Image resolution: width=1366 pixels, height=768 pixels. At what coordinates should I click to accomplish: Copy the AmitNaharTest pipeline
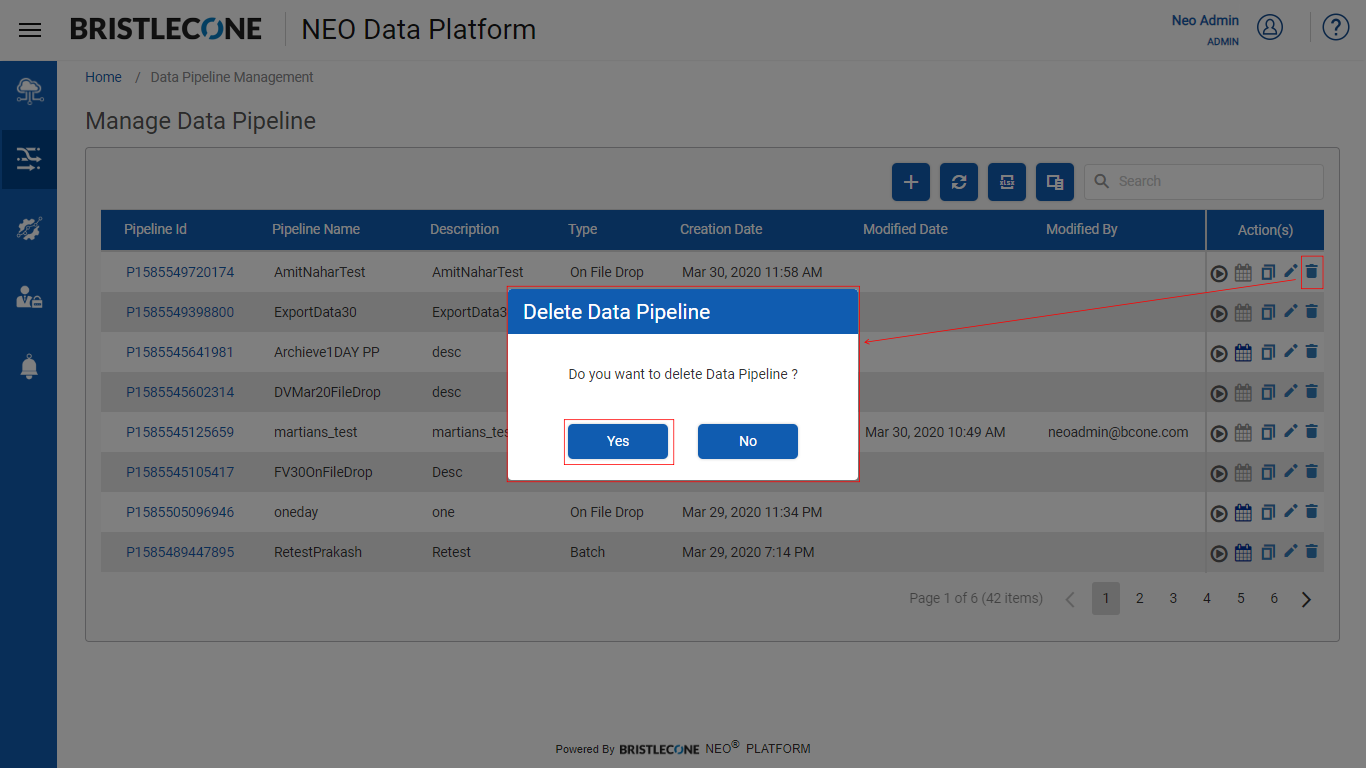point(1267,272)
